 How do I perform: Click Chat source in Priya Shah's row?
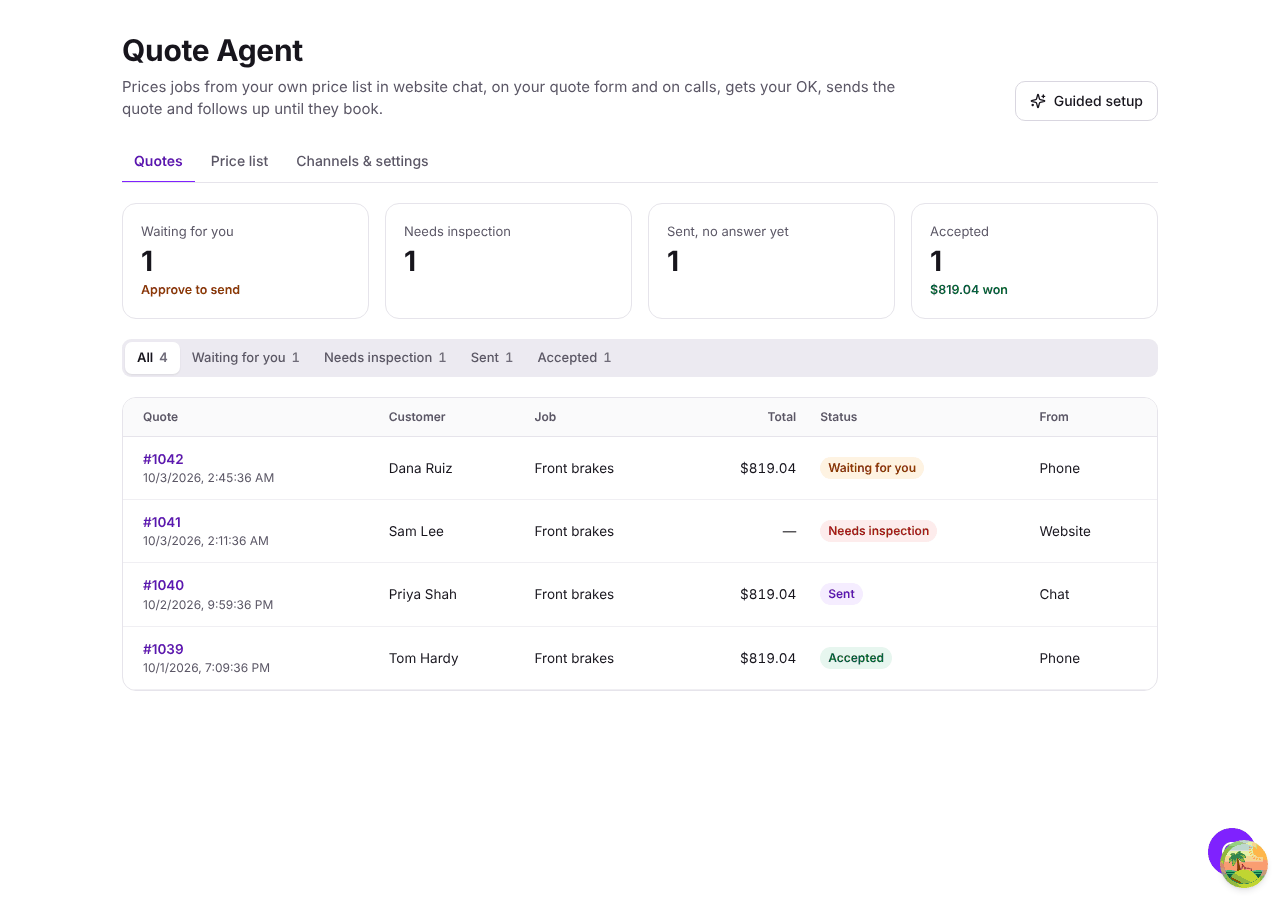point(1054,594)
